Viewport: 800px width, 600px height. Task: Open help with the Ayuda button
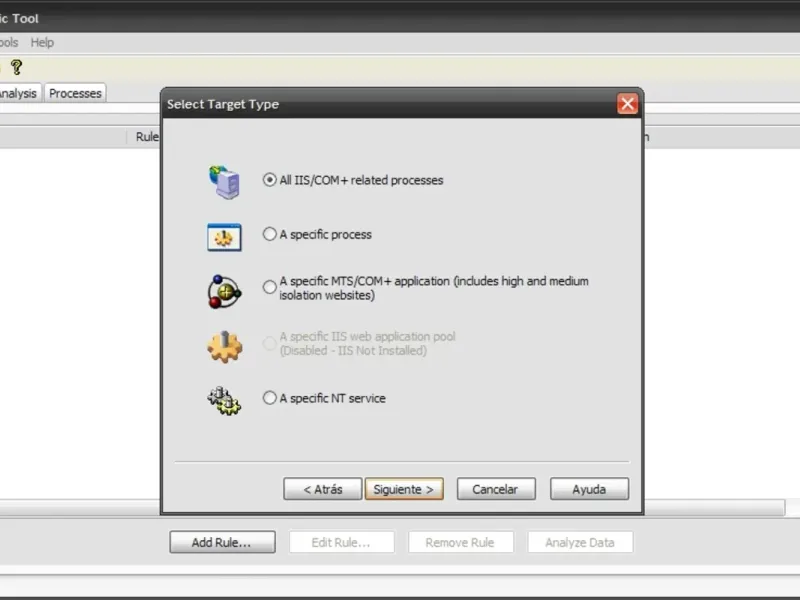point(589,489)
